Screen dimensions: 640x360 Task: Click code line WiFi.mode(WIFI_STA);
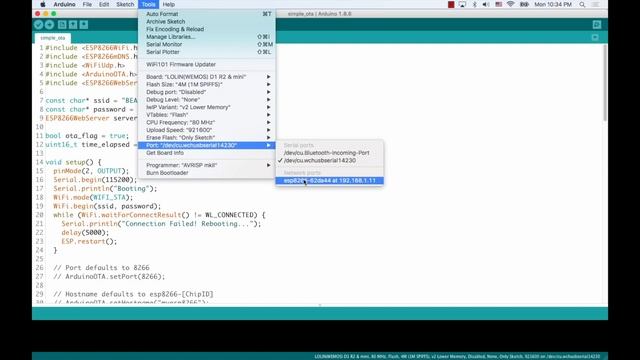93,197
